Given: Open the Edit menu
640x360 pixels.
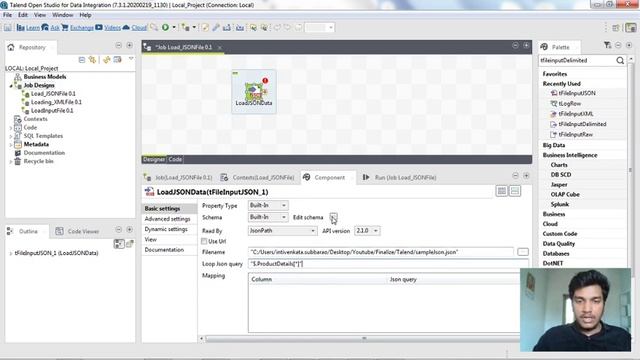Looking at the screenshot, I should point(23,15).
